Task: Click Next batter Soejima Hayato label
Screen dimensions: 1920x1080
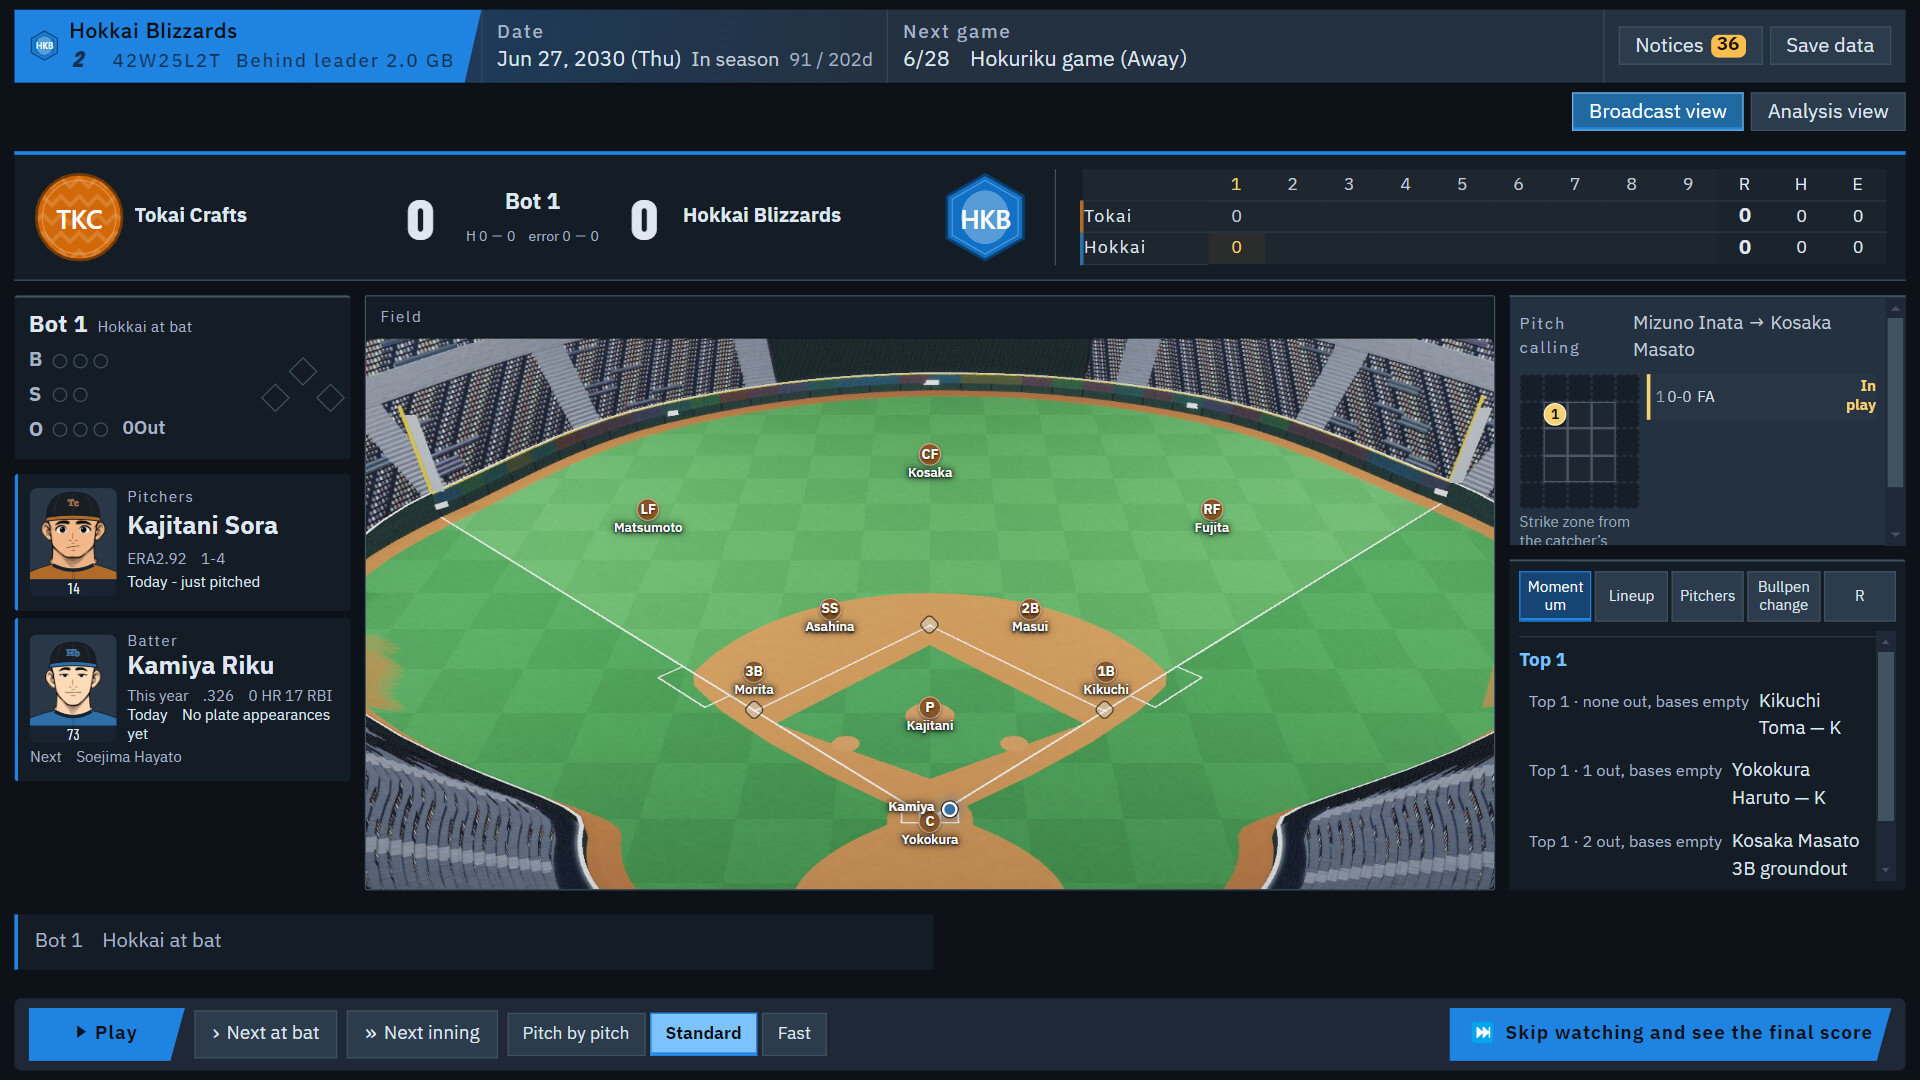Action: (106, 757)
